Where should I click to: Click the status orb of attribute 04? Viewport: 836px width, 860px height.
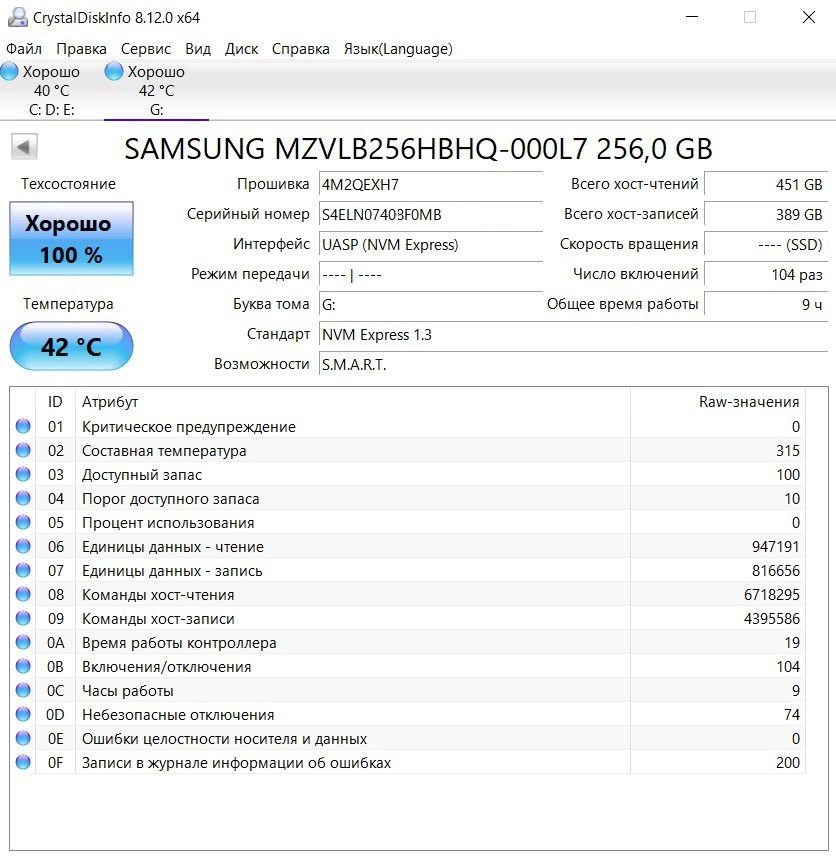23,498
